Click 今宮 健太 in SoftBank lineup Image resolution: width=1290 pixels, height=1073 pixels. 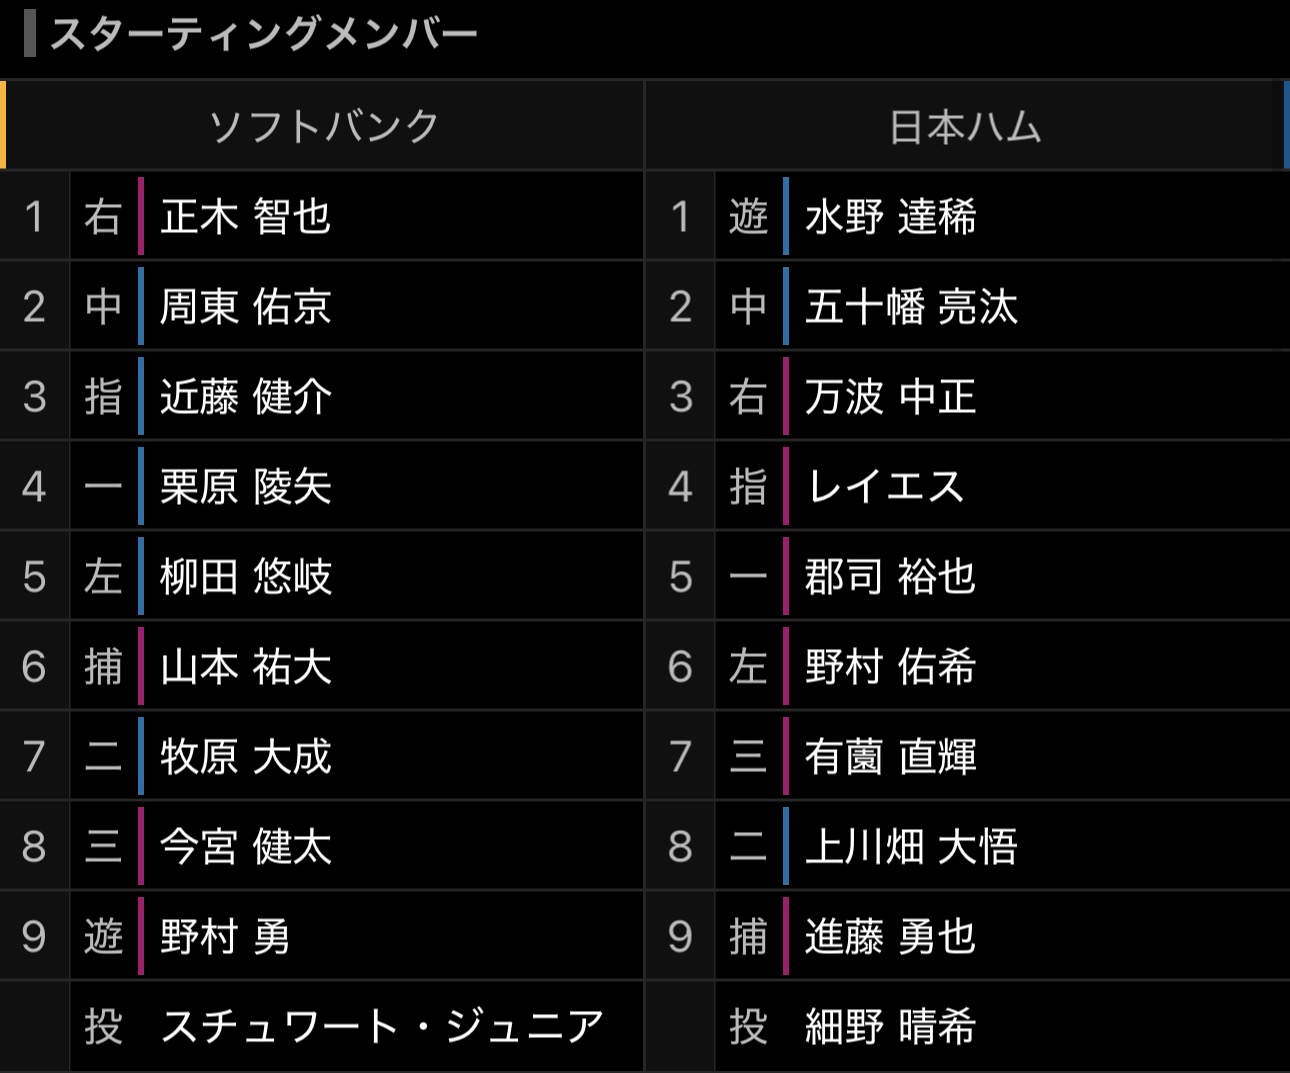[246, 847]
